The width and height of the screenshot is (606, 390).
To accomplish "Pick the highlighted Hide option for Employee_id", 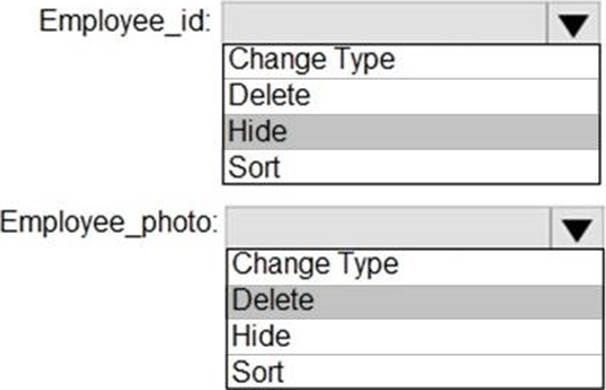I will pyautogui.click(x=412, y=132).
